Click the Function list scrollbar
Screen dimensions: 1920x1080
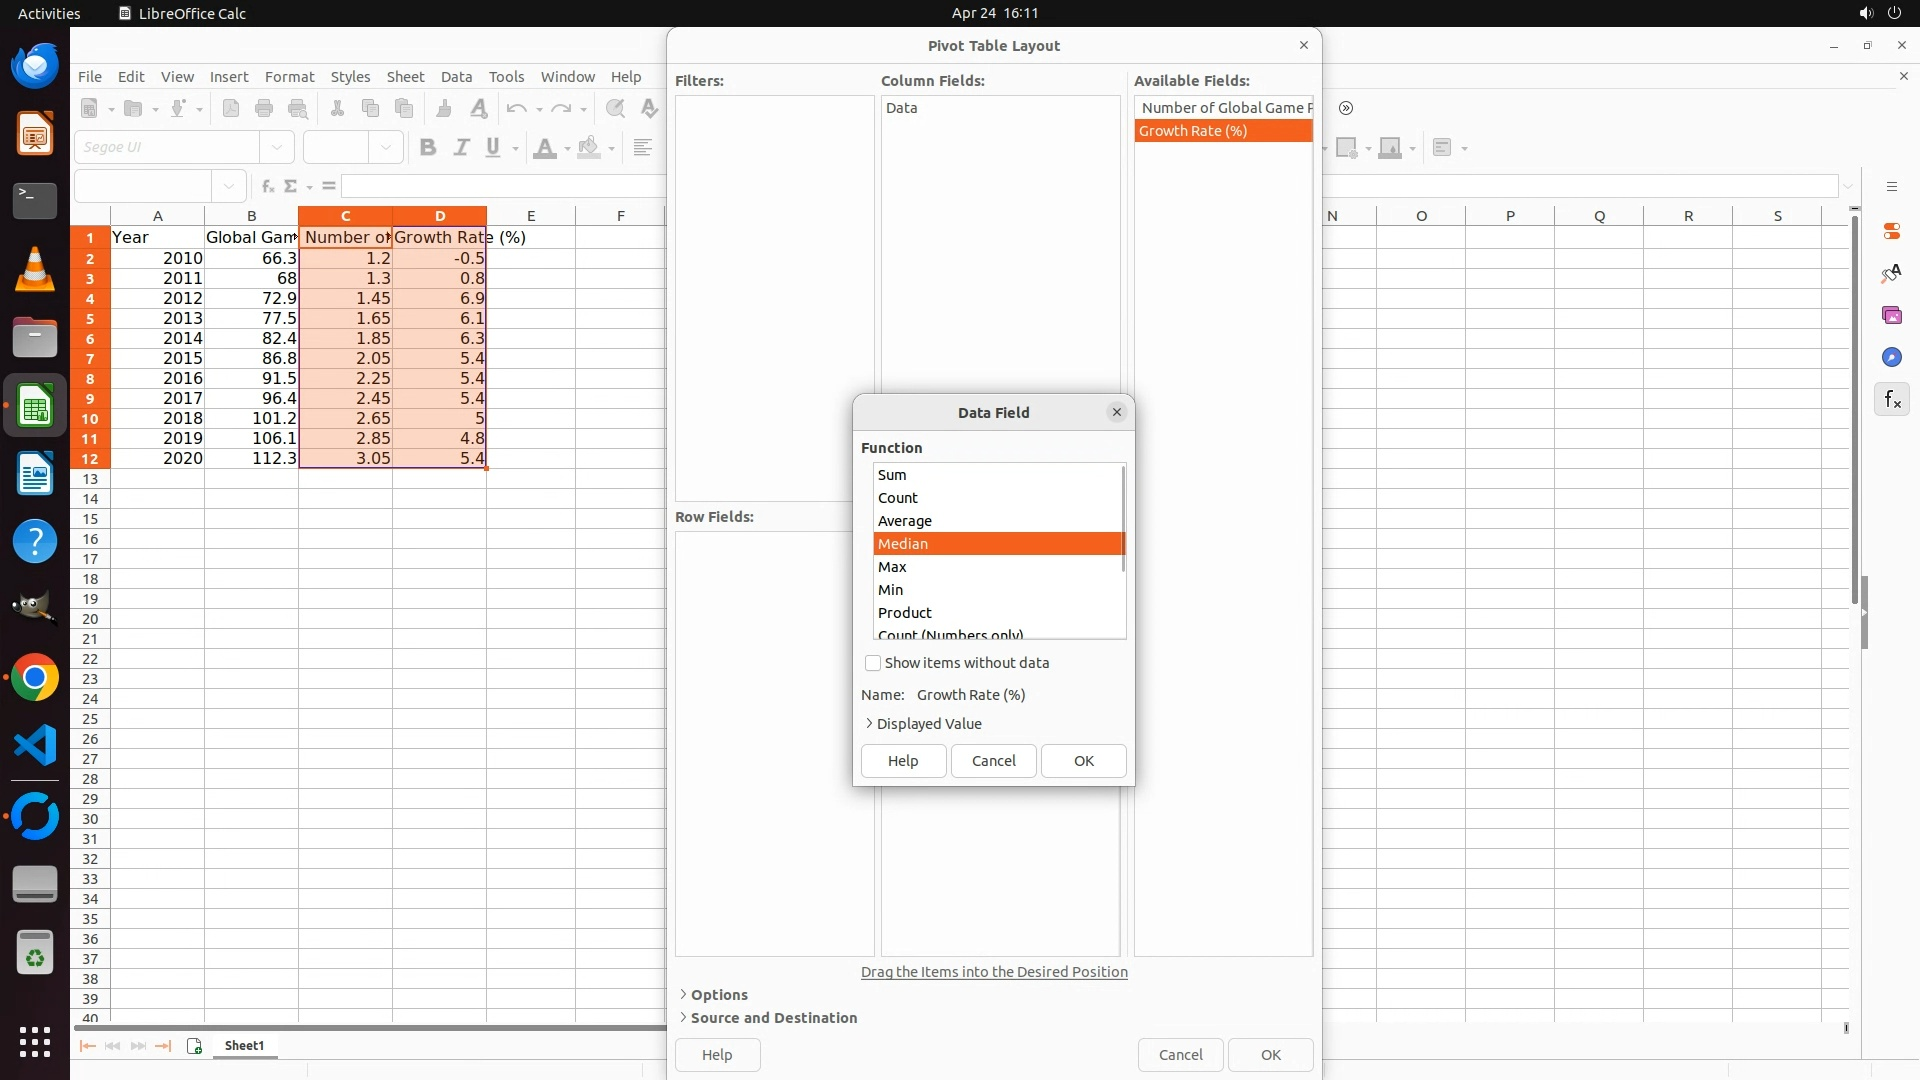pyautogui.click(x=1124, y=520)
